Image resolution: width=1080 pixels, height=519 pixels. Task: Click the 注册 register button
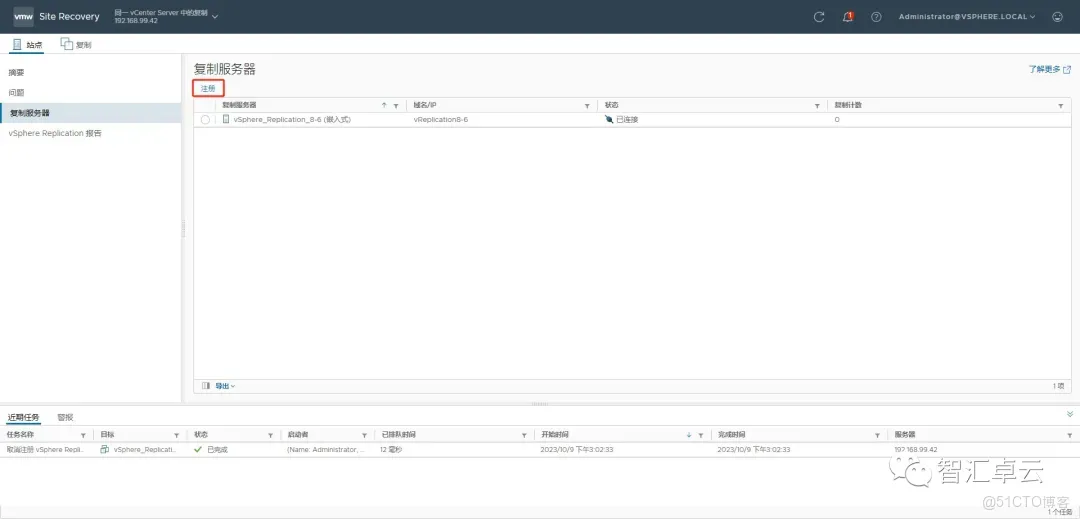[x=208, y=89]
